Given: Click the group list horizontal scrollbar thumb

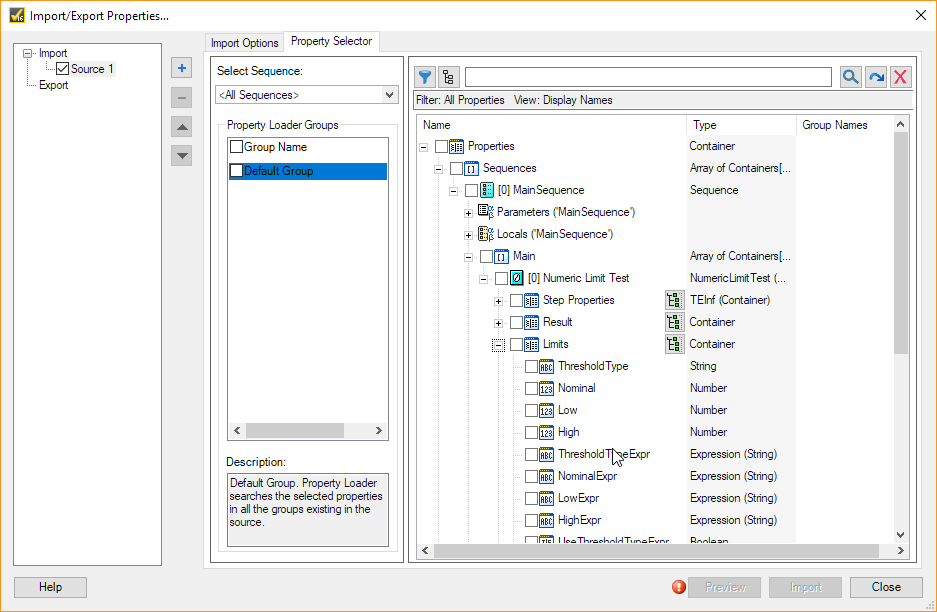Looking at the screenshot, I should tap(295, 430).
